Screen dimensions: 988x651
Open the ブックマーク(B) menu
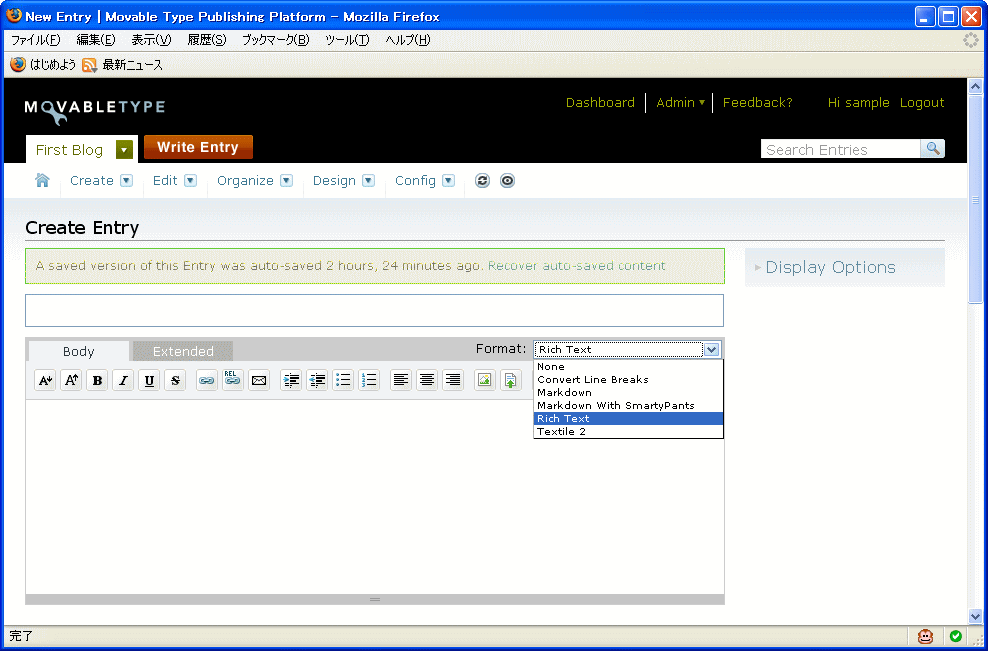(276, 40)
